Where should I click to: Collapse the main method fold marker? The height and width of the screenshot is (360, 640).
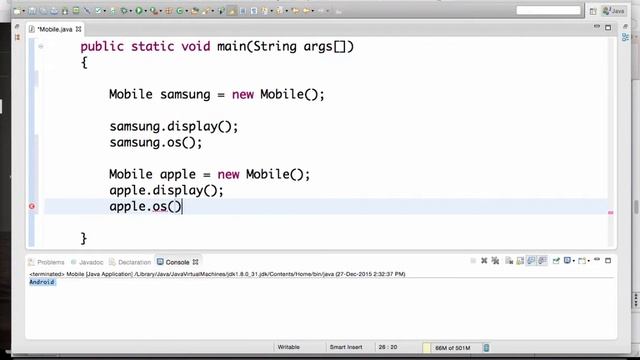41,46
